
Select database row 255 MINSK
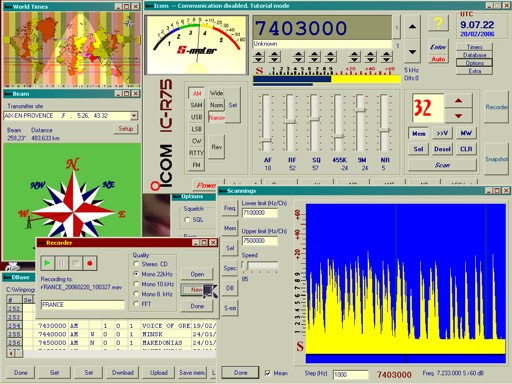pyautogui.click(x=112, y=334)
